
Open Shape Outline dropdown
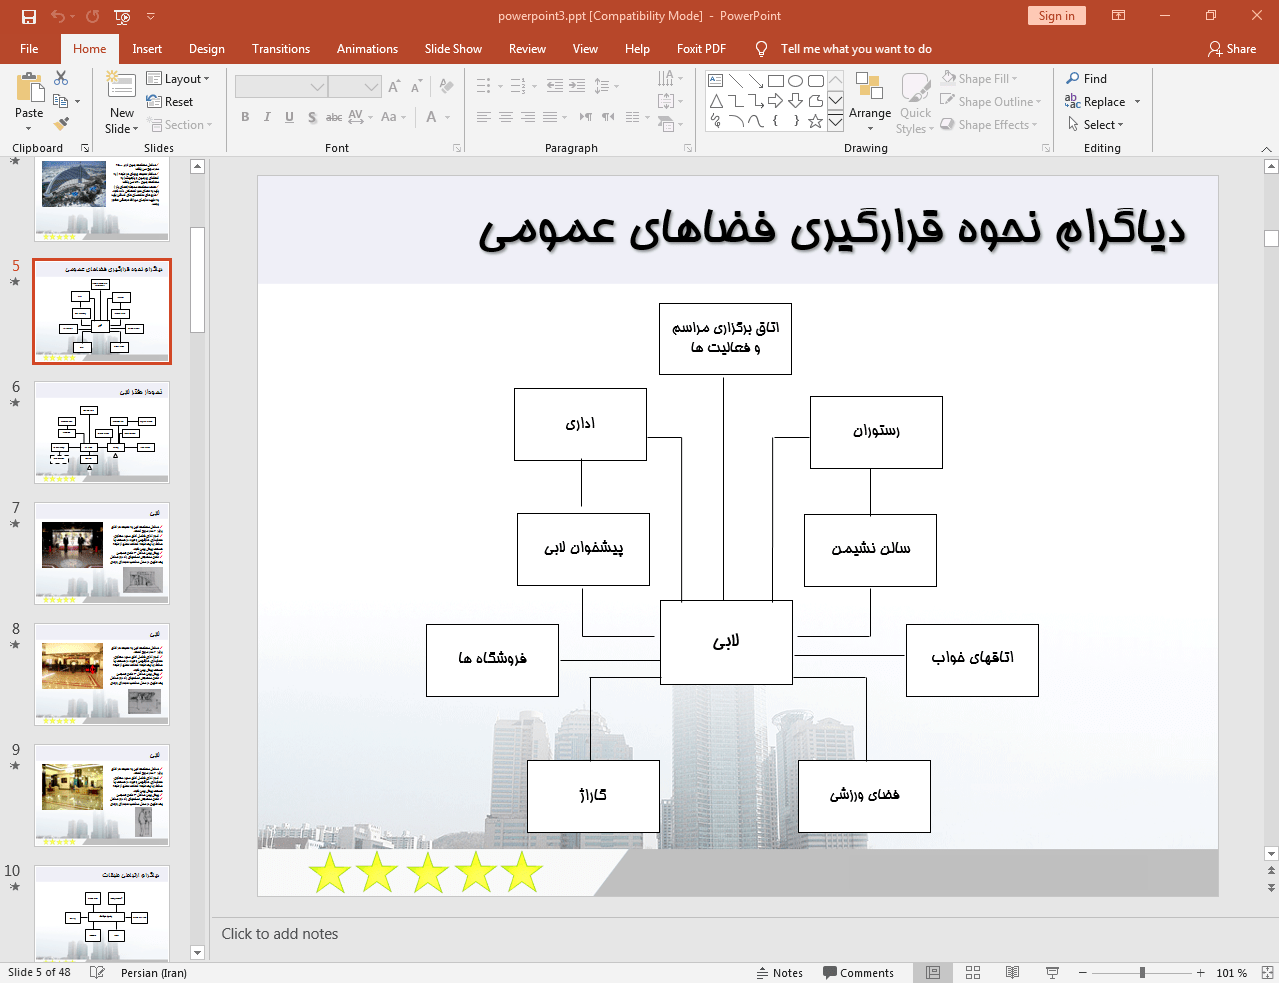click(x=991, y=102)
